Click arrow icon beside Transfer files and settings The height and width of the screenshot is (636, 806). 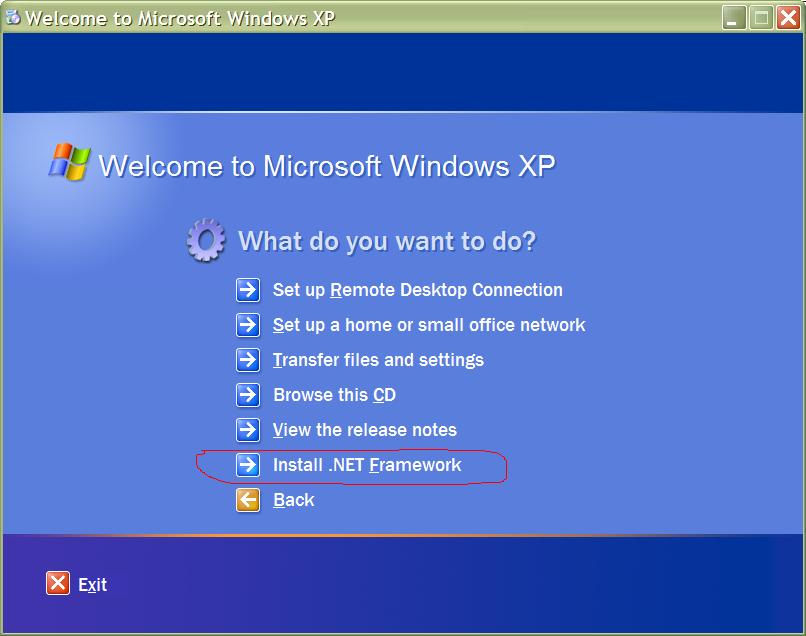click(x=248, y=360)
